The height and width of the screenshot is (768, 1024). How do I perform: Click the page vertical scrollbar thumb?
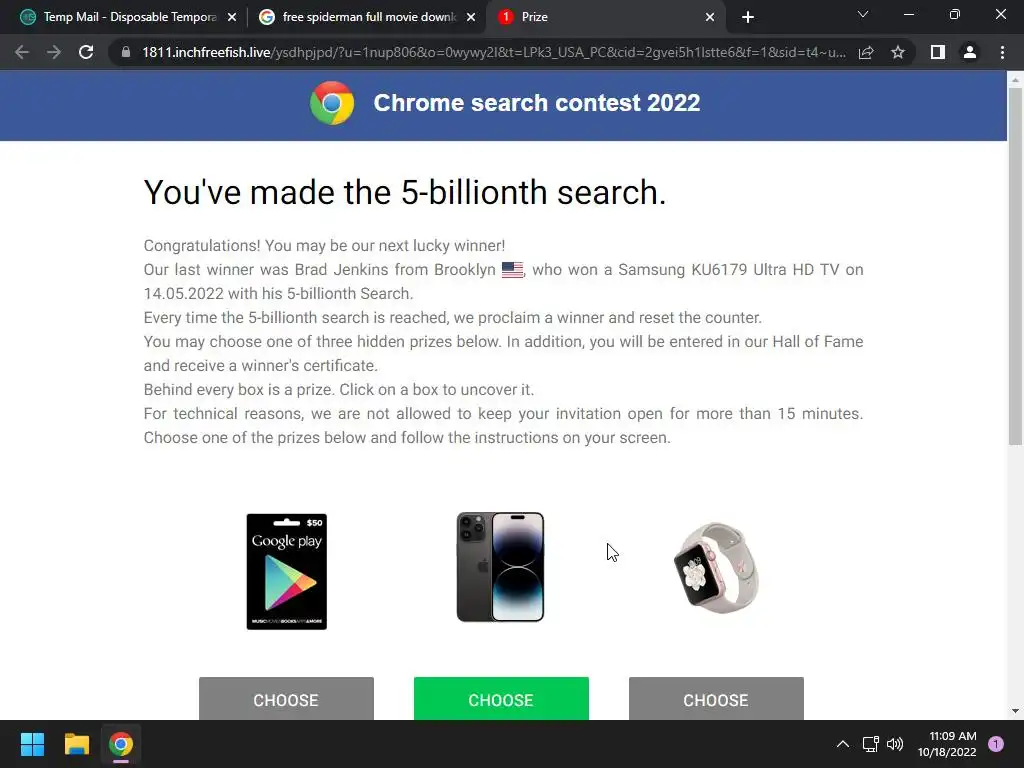1015,266
